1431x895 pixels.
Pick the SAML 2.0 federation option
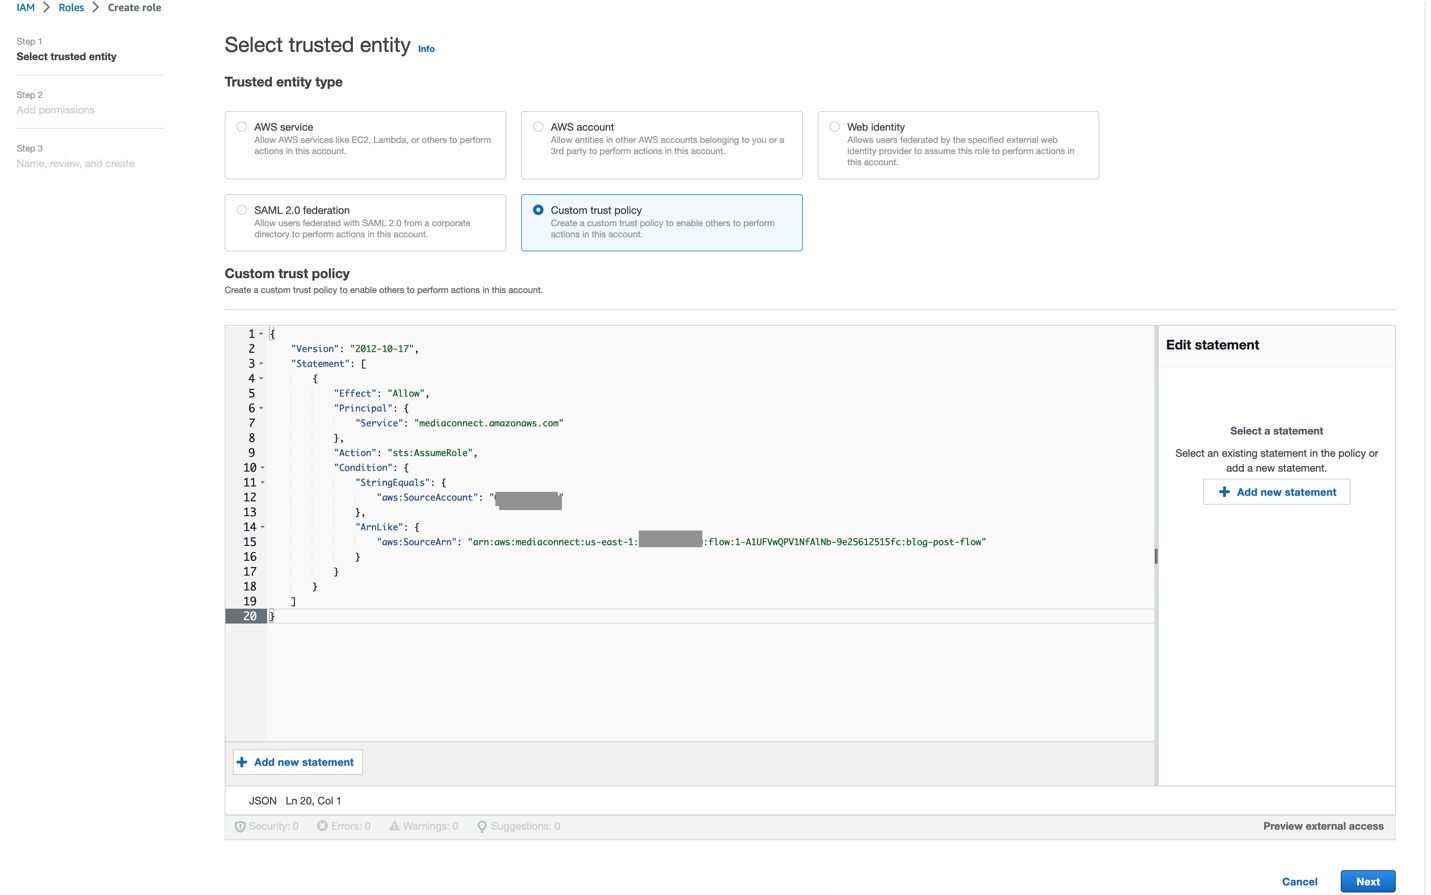[x=242, y=210]
